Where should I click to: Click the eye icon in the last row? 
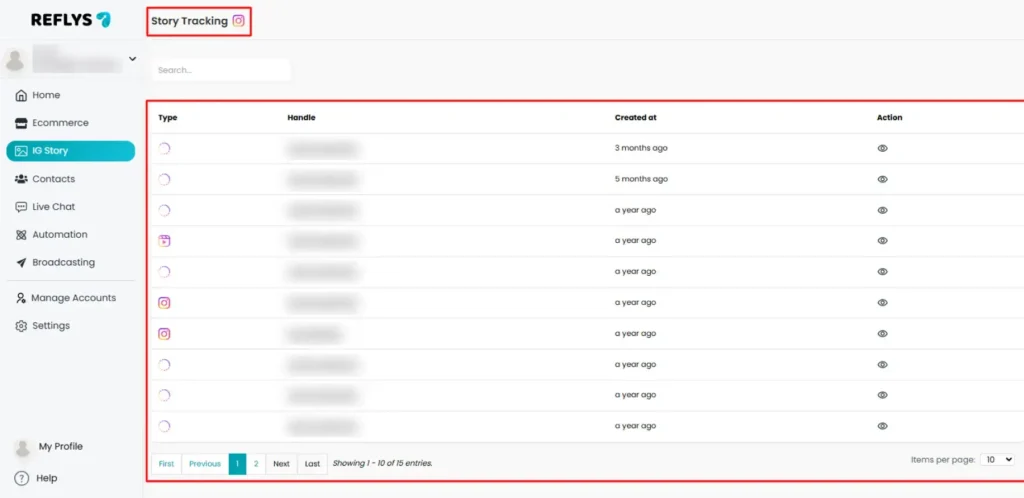pyautogui.click(x=882, y=426)
